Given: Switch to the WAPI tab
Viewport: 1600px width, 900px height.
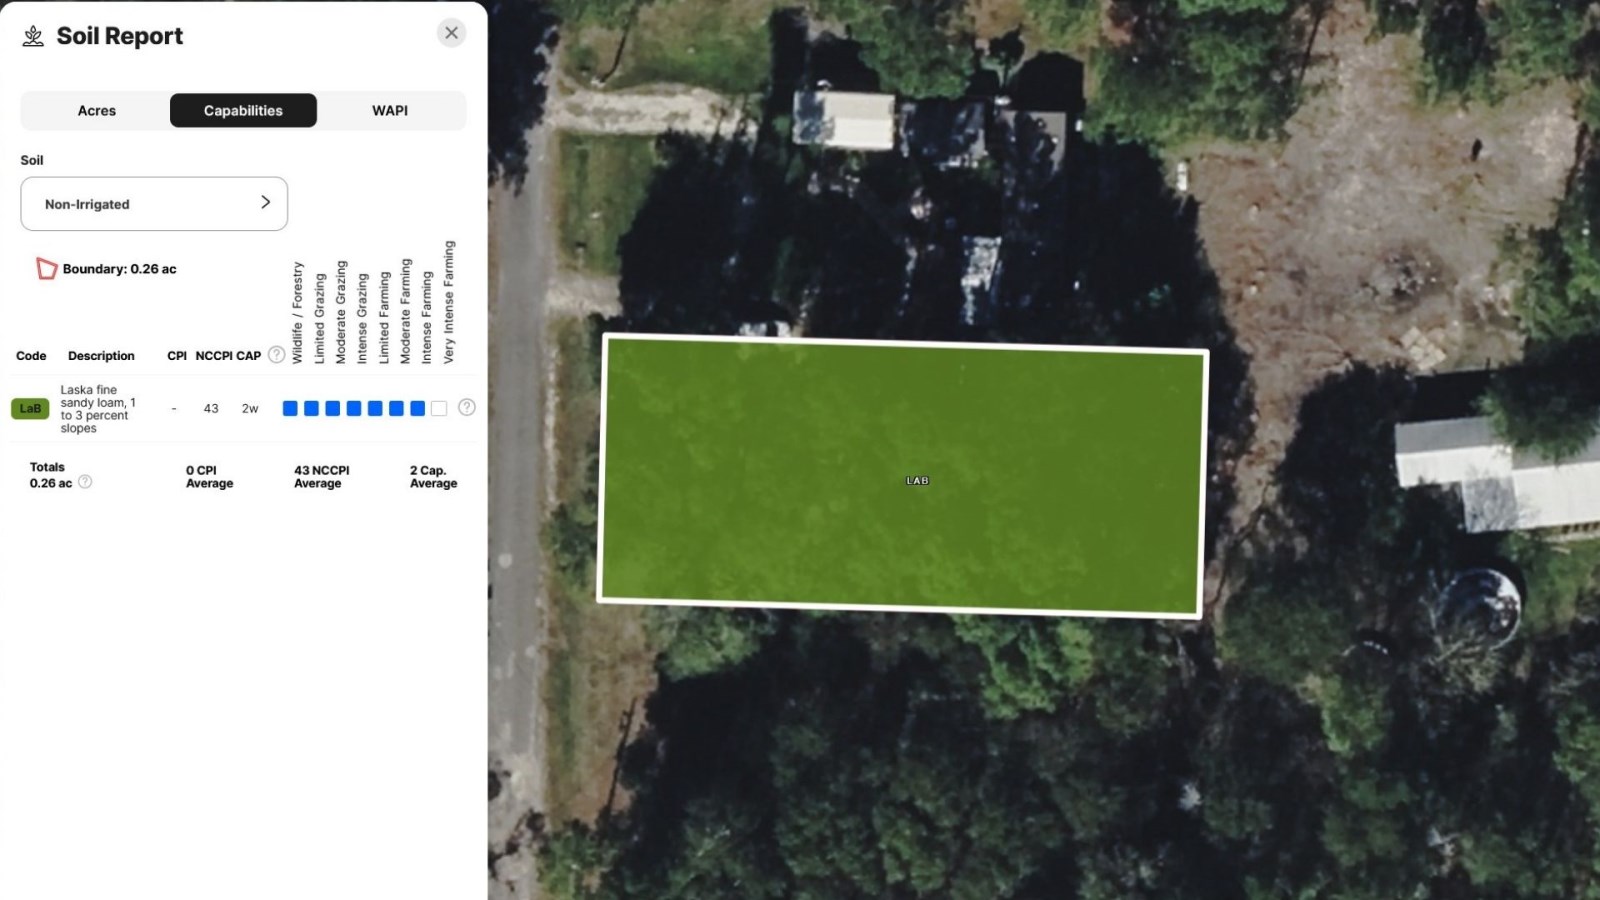Looking at the screenshot, I should pyautogui.click(x=390, y=111).
